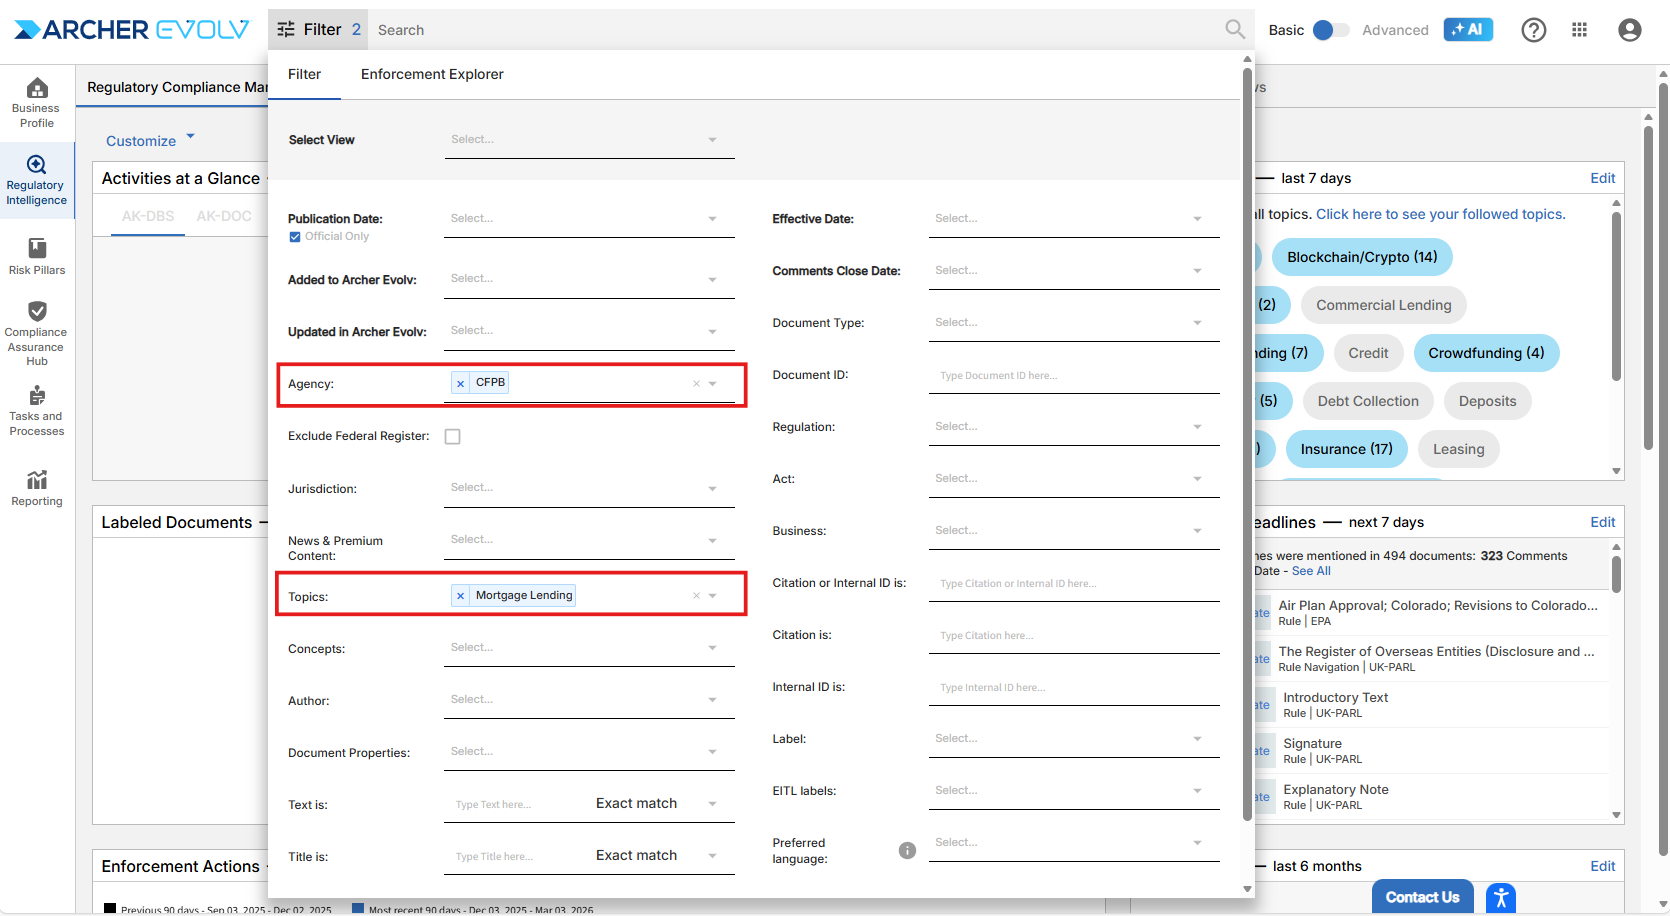Viewport: 1670px width, 916px height.
Task: Open Risk Pillars in the sidebar
Action: pos(37,256)
